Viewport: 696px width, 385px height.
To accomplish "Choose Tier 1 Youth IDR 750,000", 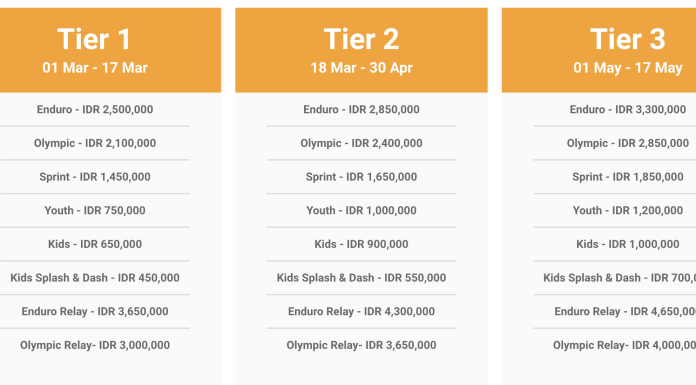I will pos(95,210).
